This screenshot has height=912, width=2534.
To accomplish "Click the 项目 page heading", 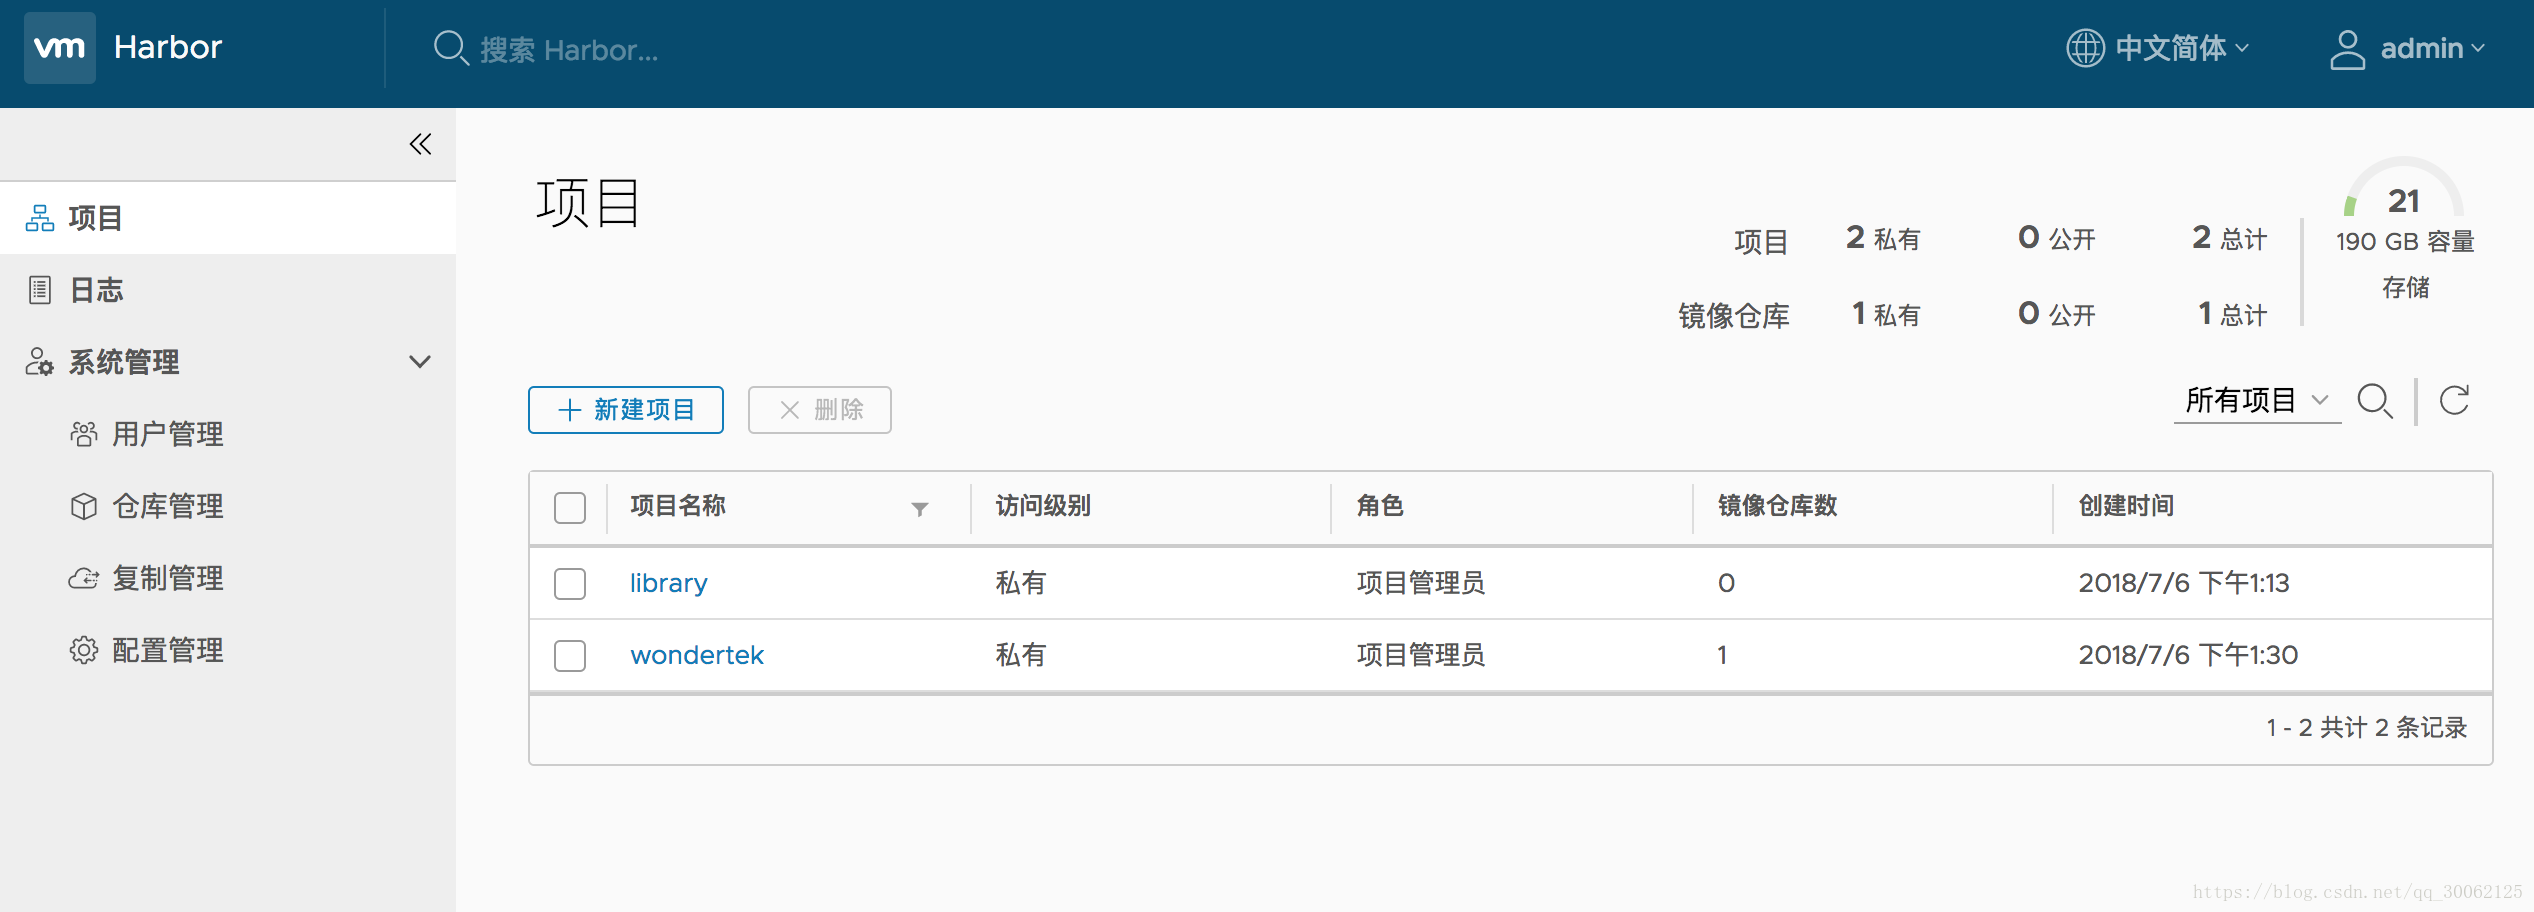I will (588, 203).
